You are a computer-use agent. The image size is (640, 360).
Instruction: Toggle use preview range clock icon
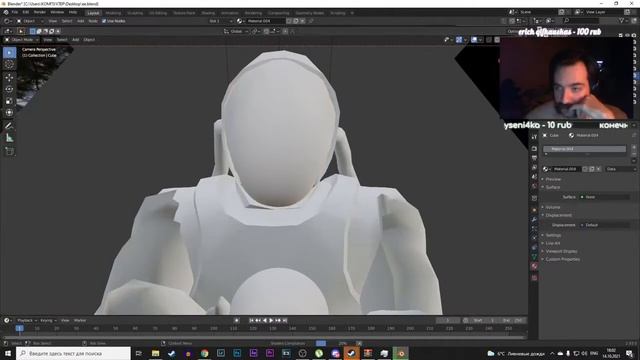pos(466,320)
